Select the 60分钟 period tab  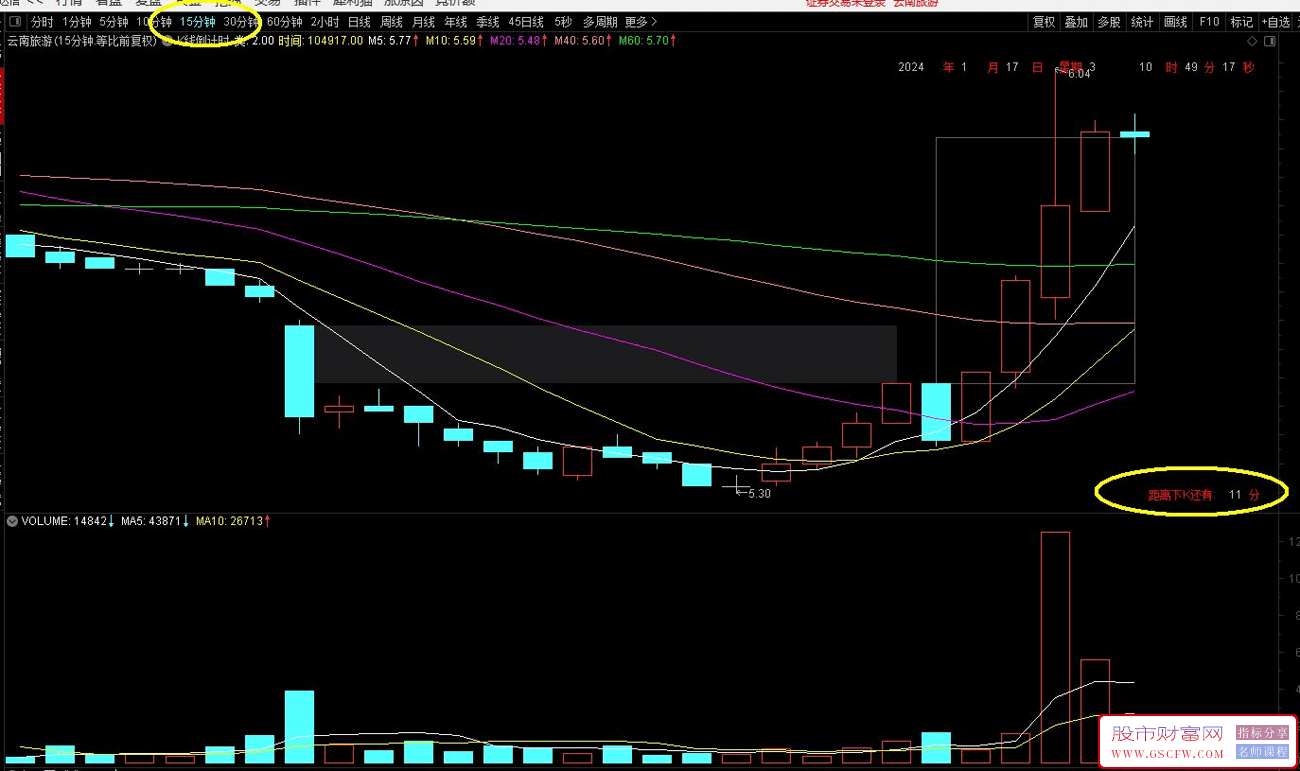click(284, 22)
